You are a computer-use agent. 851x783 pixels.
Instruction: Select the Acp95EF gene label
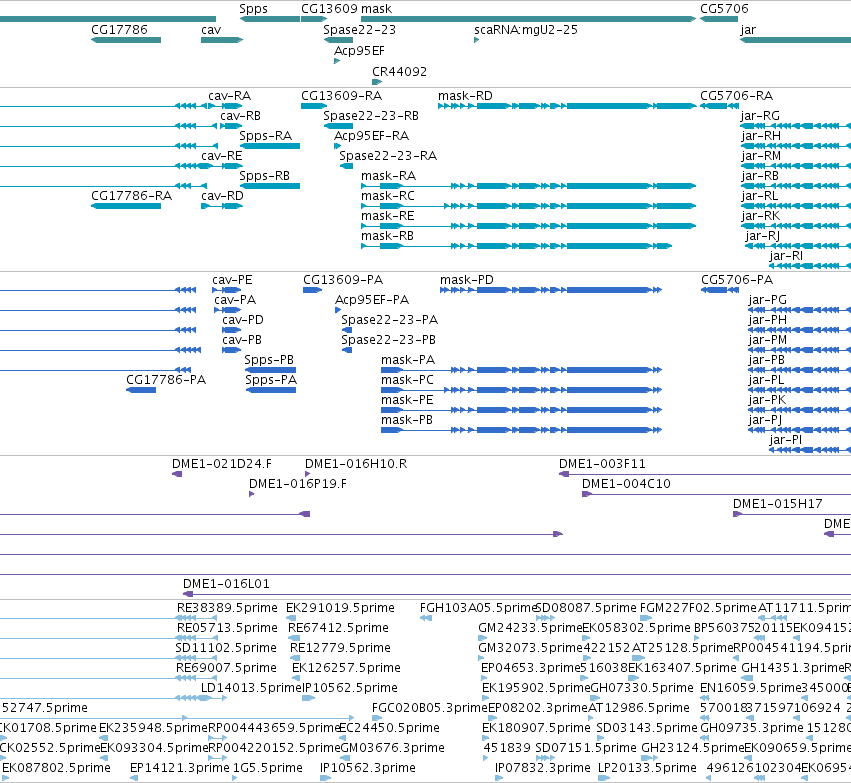click(359, 50)
